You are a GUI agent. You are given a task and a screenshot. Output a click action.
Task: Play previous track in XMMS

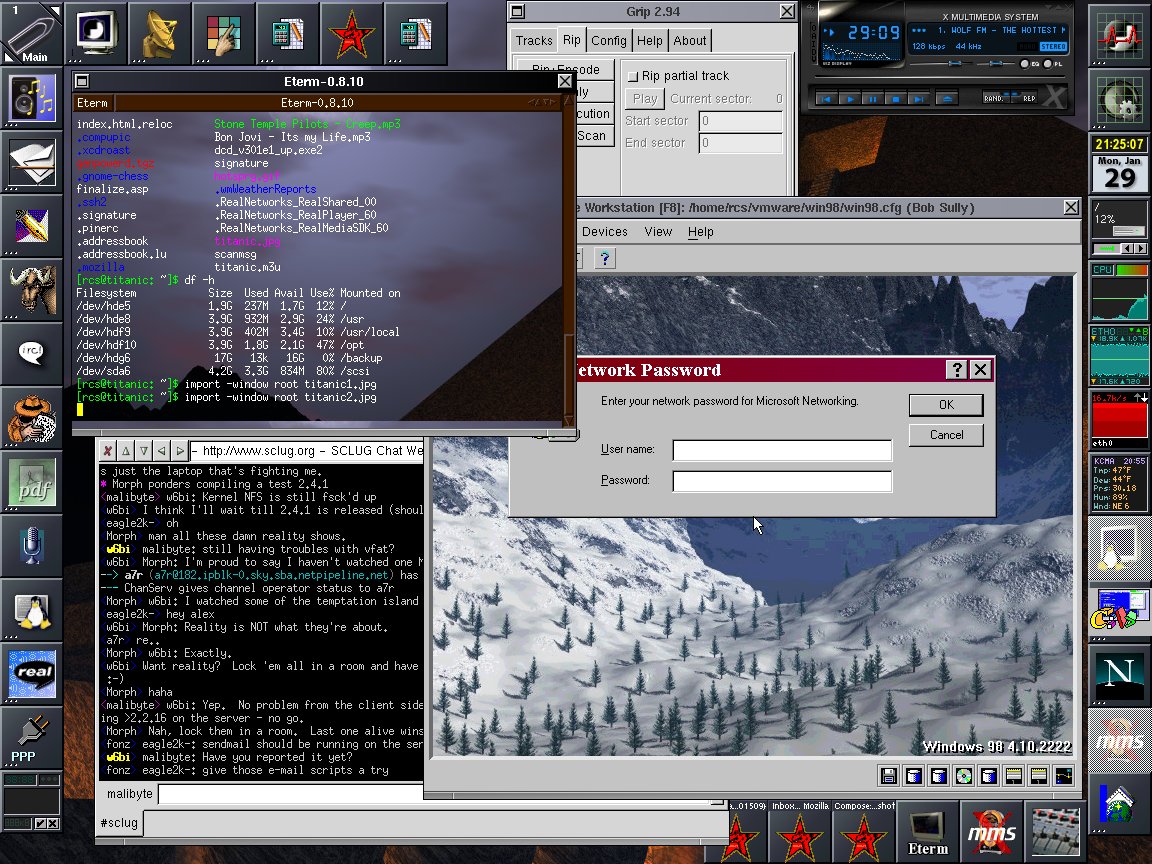coord(827,98)
